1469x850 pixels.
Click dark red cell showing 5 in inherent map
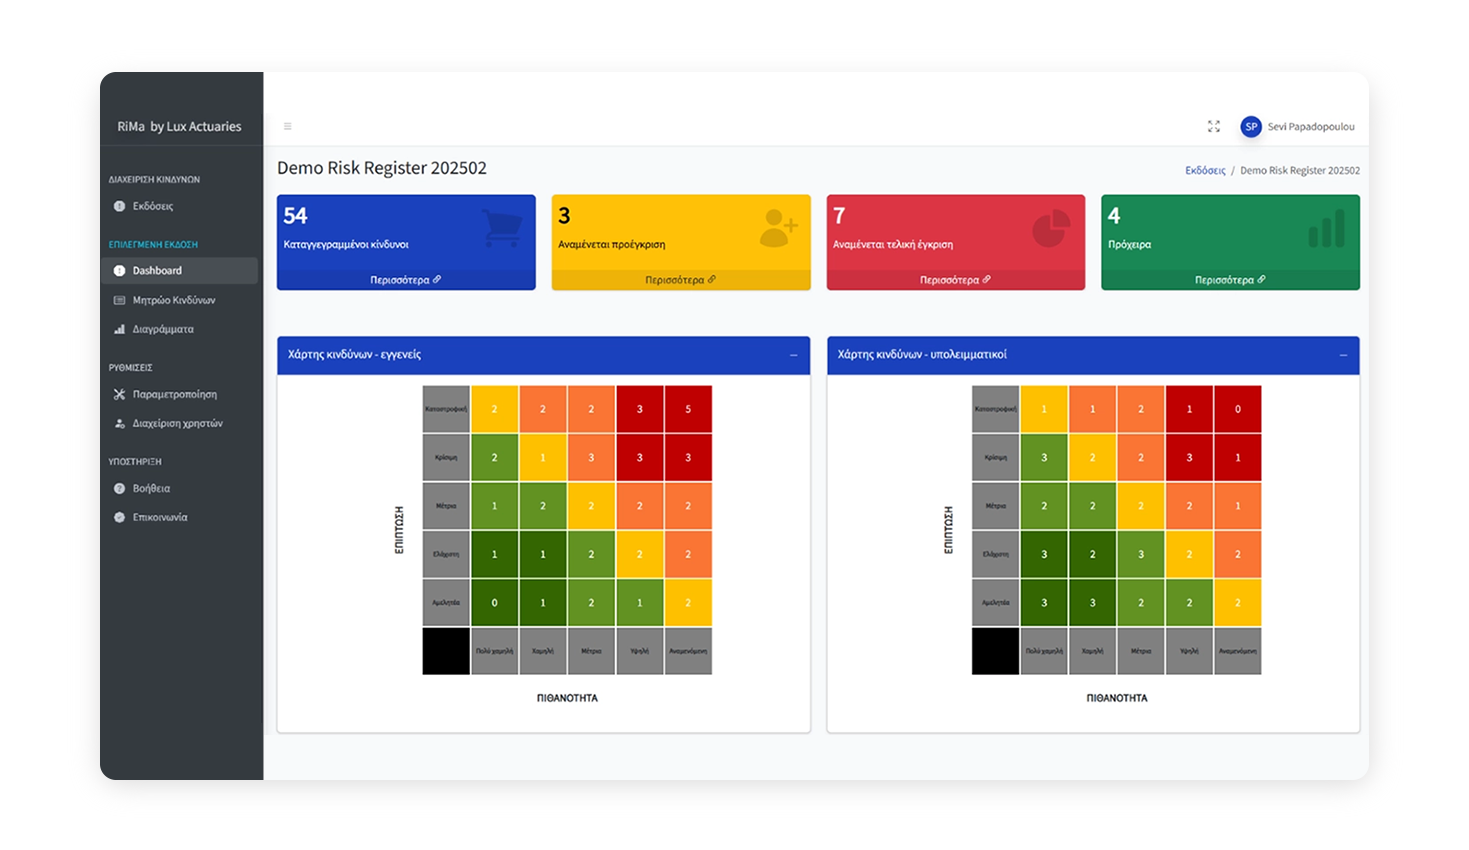pyautogui.click(x=688, y=409)
